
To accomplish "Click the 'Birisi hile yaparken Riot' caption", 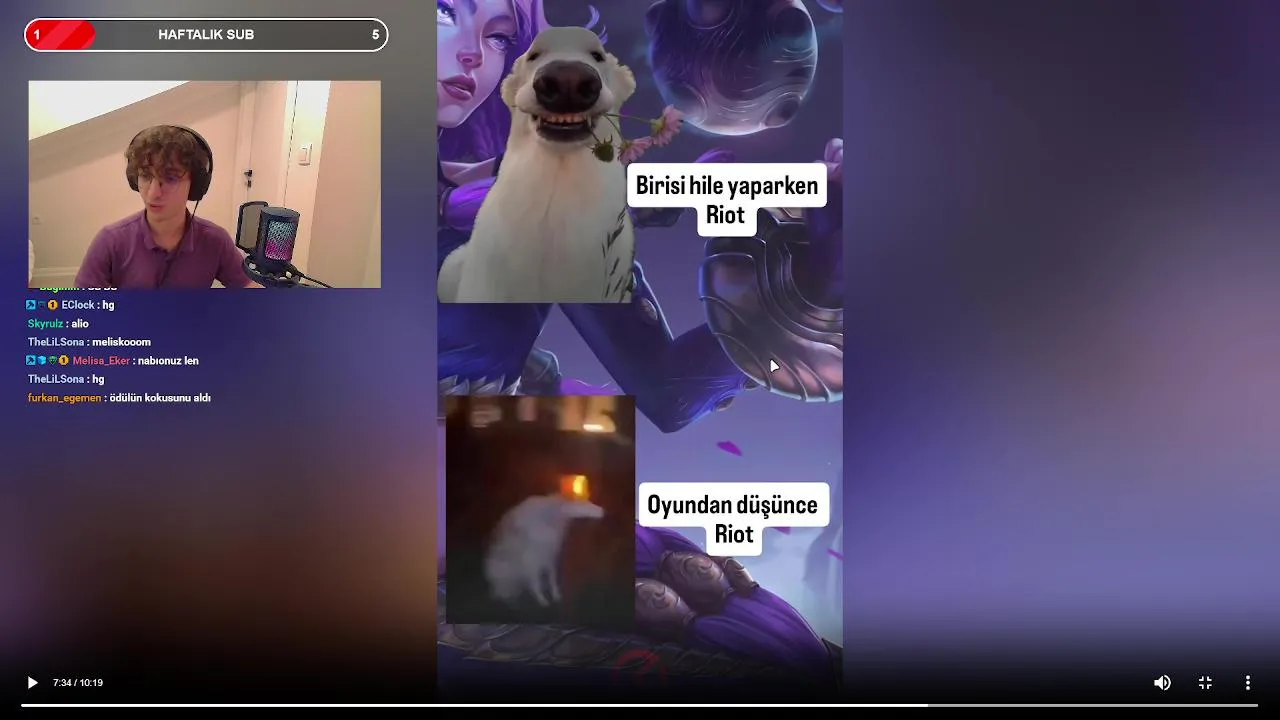I will point(727,200).
